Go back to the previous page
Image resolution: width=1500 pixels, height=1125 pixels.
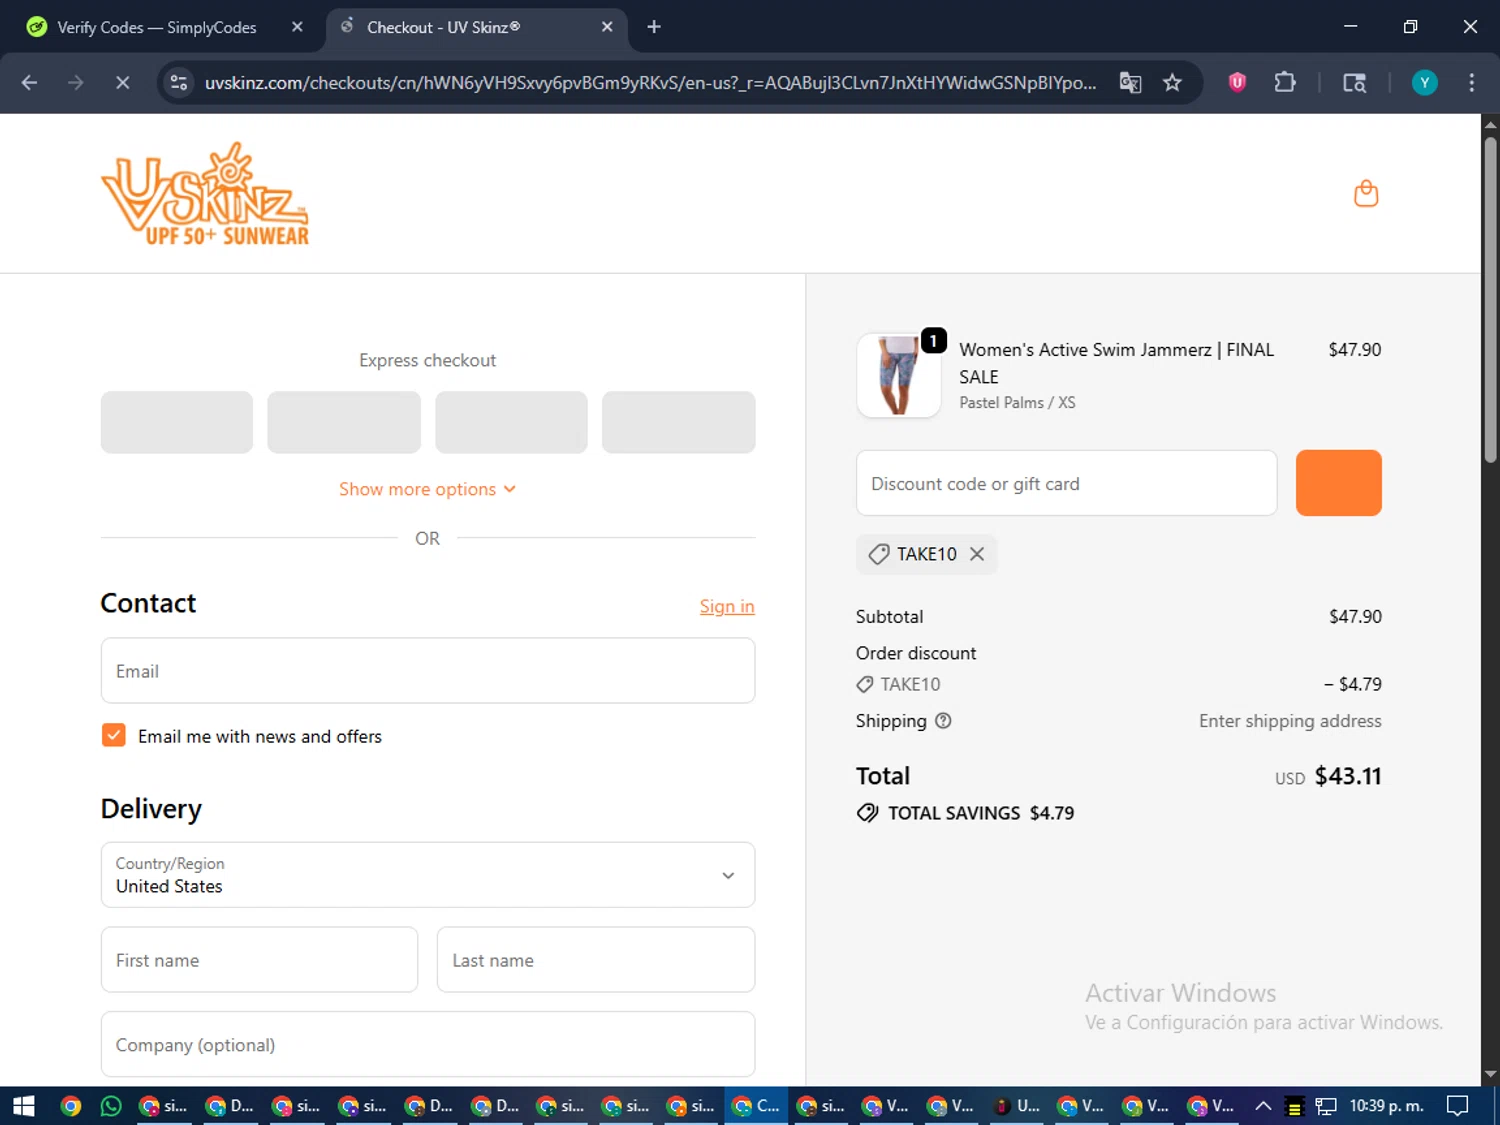tap(29, 83)
